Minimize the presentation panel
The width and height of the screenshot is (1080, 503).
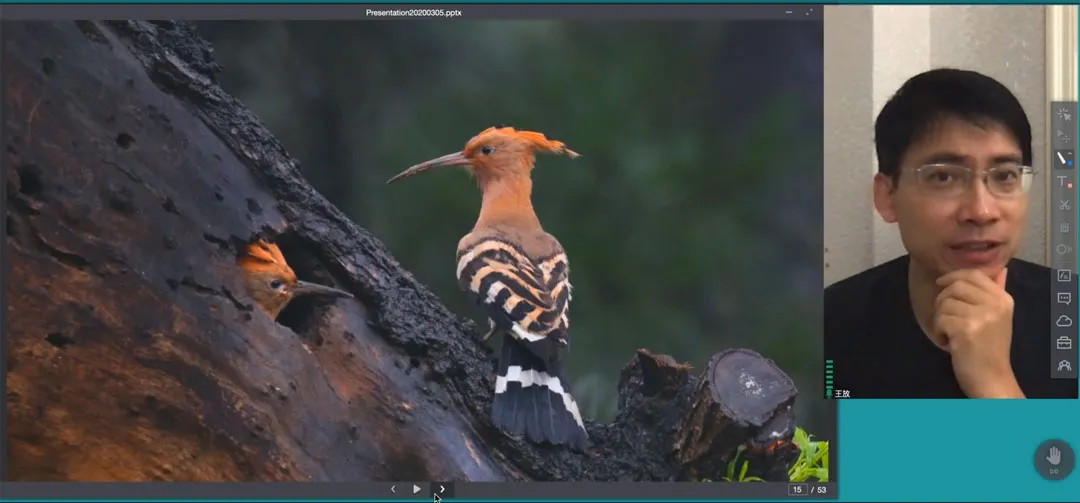789,12
